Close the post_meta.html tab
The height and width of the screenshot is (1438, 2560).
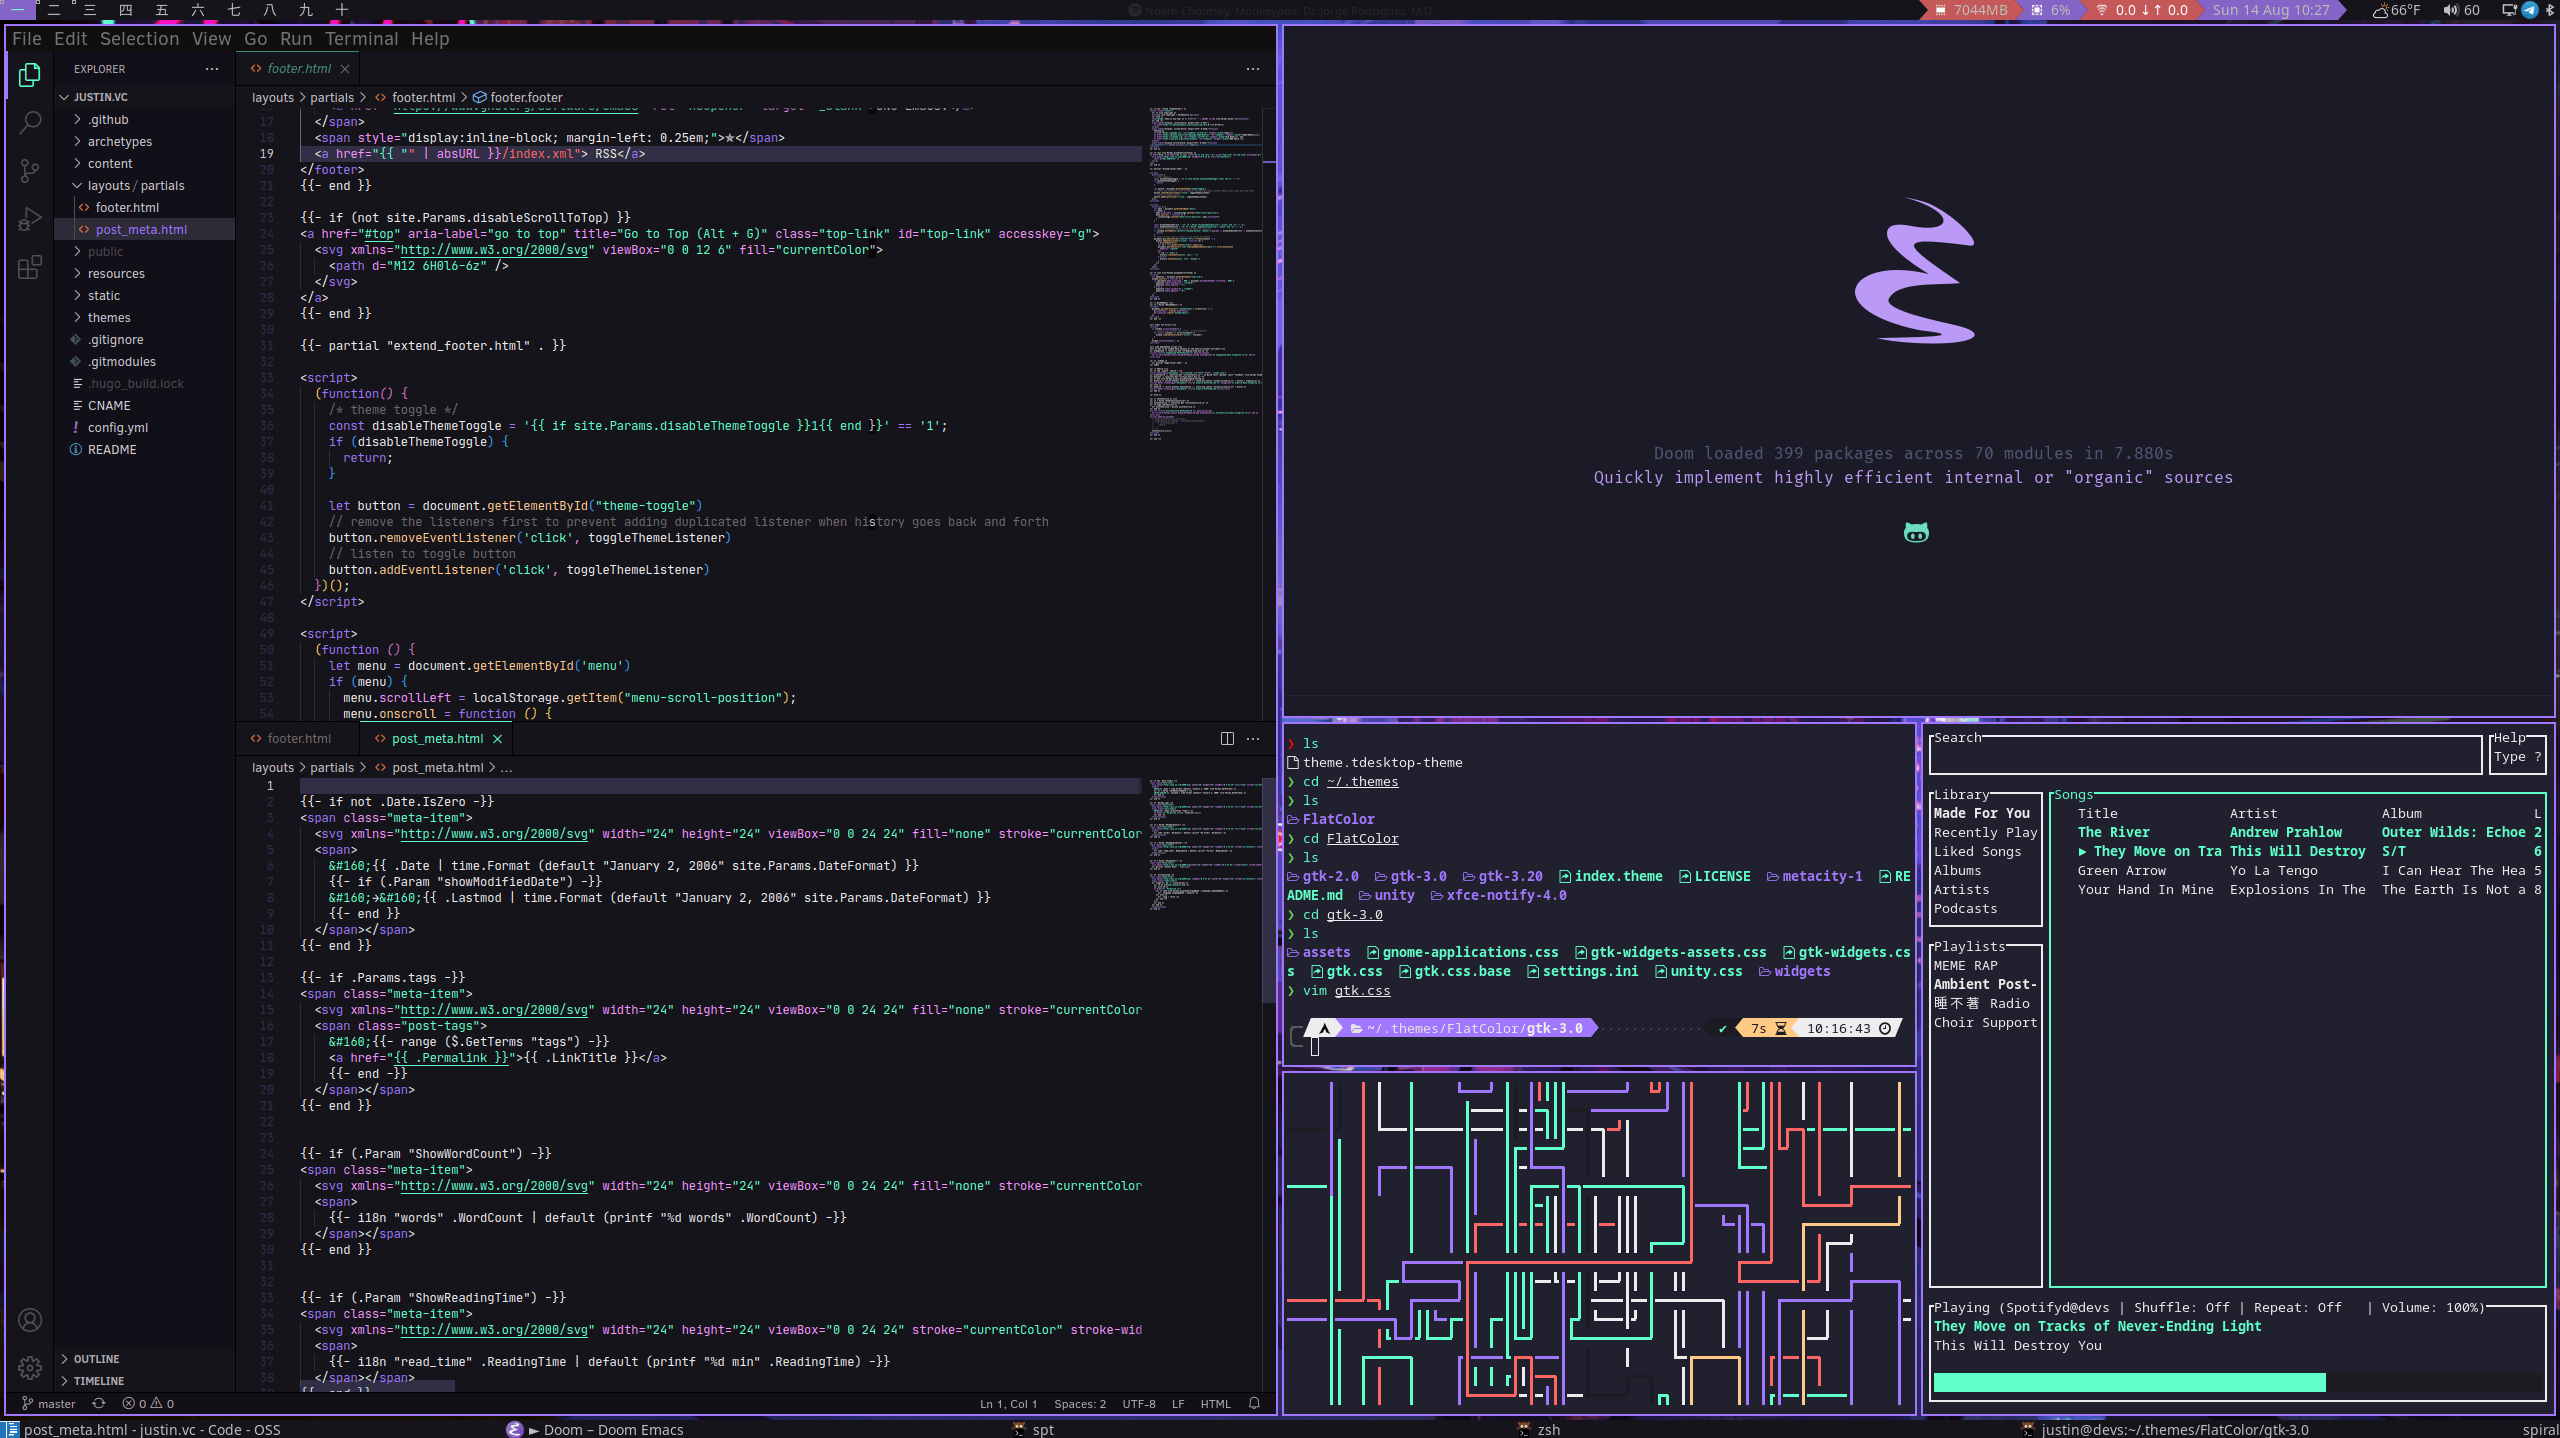[497, 739]
